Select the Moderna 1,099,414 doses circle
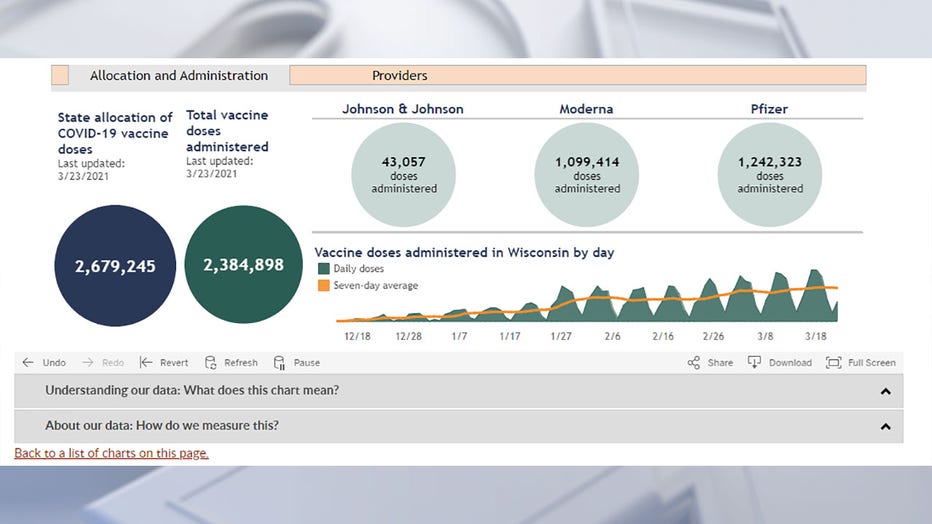The height and width of the screenshot is (524, 932). [x=587, y=175]
